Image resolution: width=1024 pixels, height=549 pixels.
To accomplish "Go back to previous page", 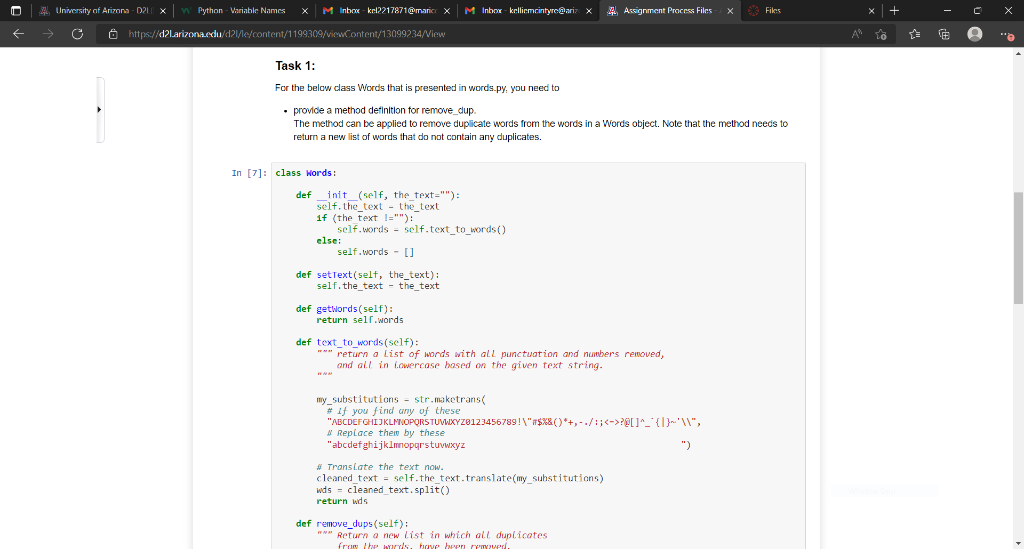I will point(18,34).
